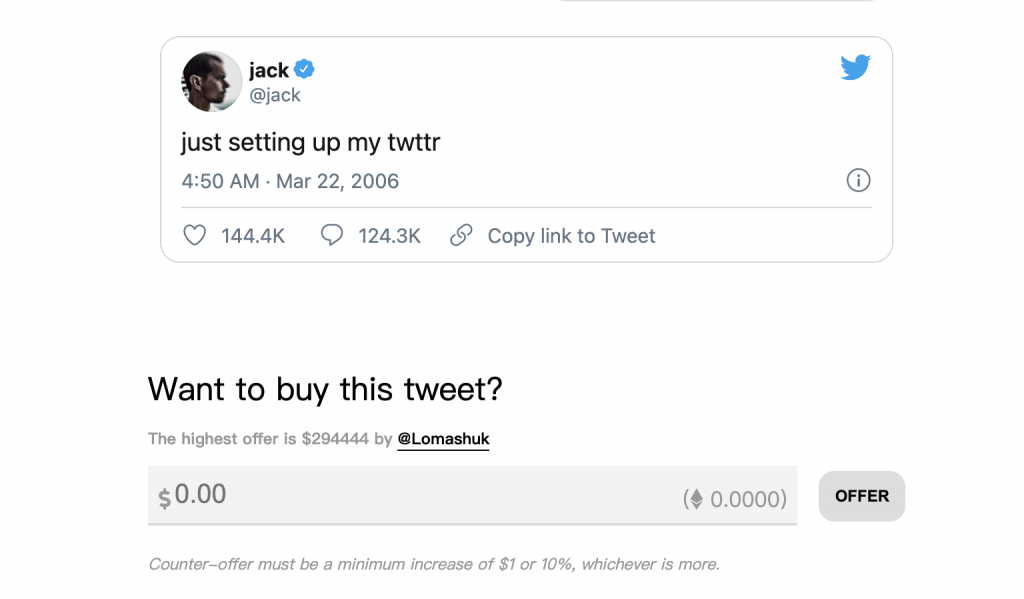The image size is (1024, 599).
Task: Click the "Want to buy this tweet?" heading
Action: [x=325, y=389]
